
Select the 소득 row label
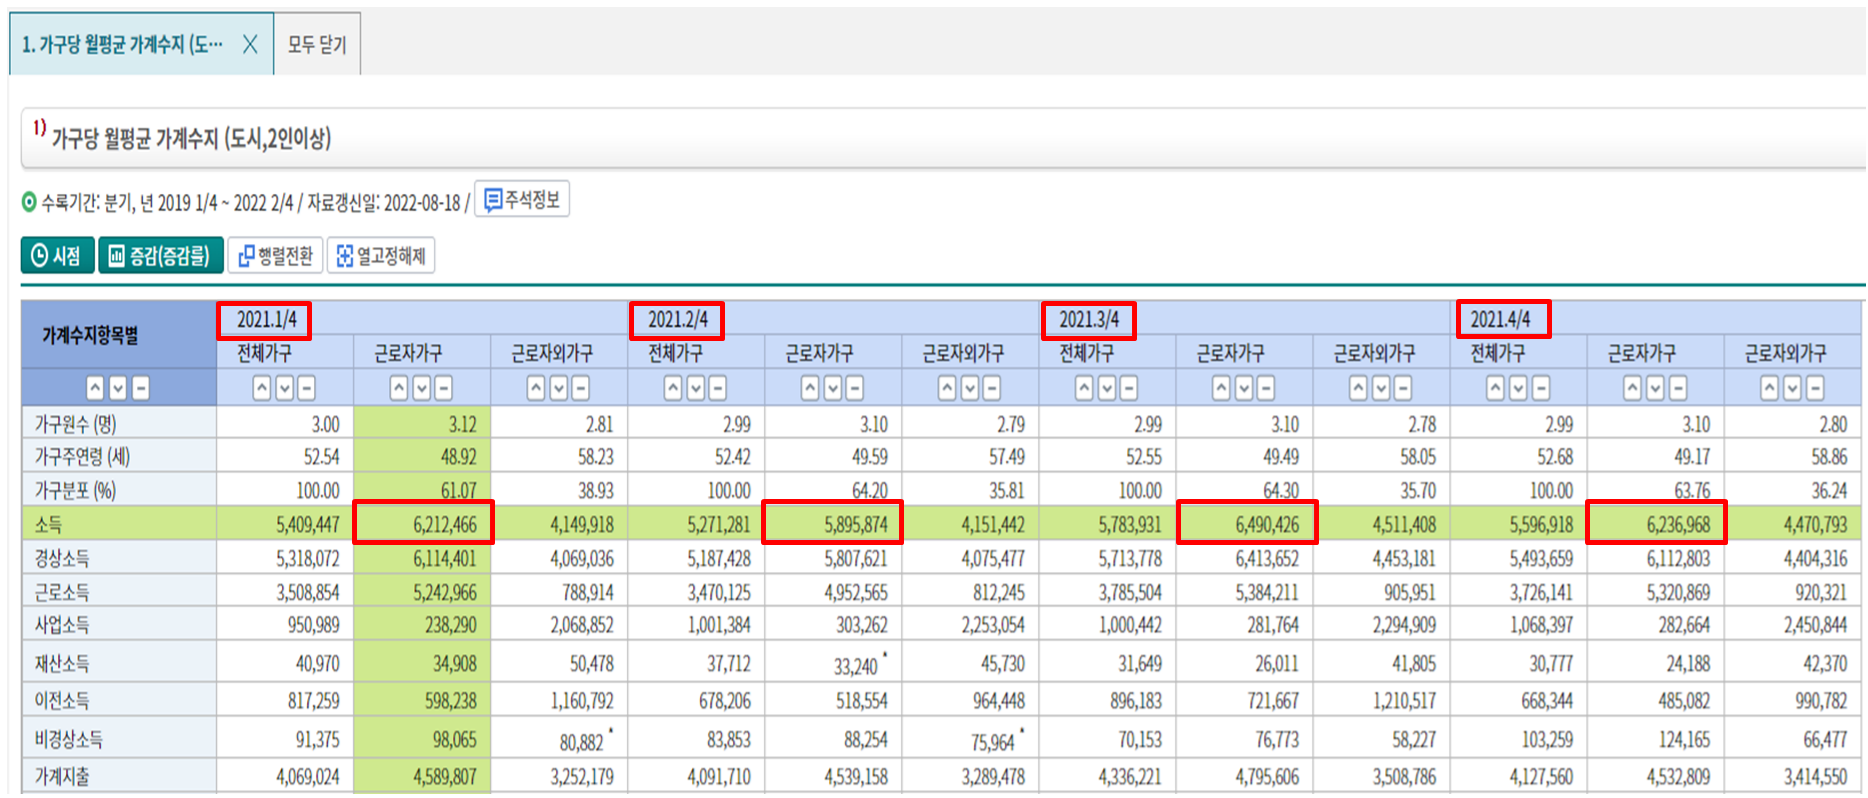[x=48, y=524]
